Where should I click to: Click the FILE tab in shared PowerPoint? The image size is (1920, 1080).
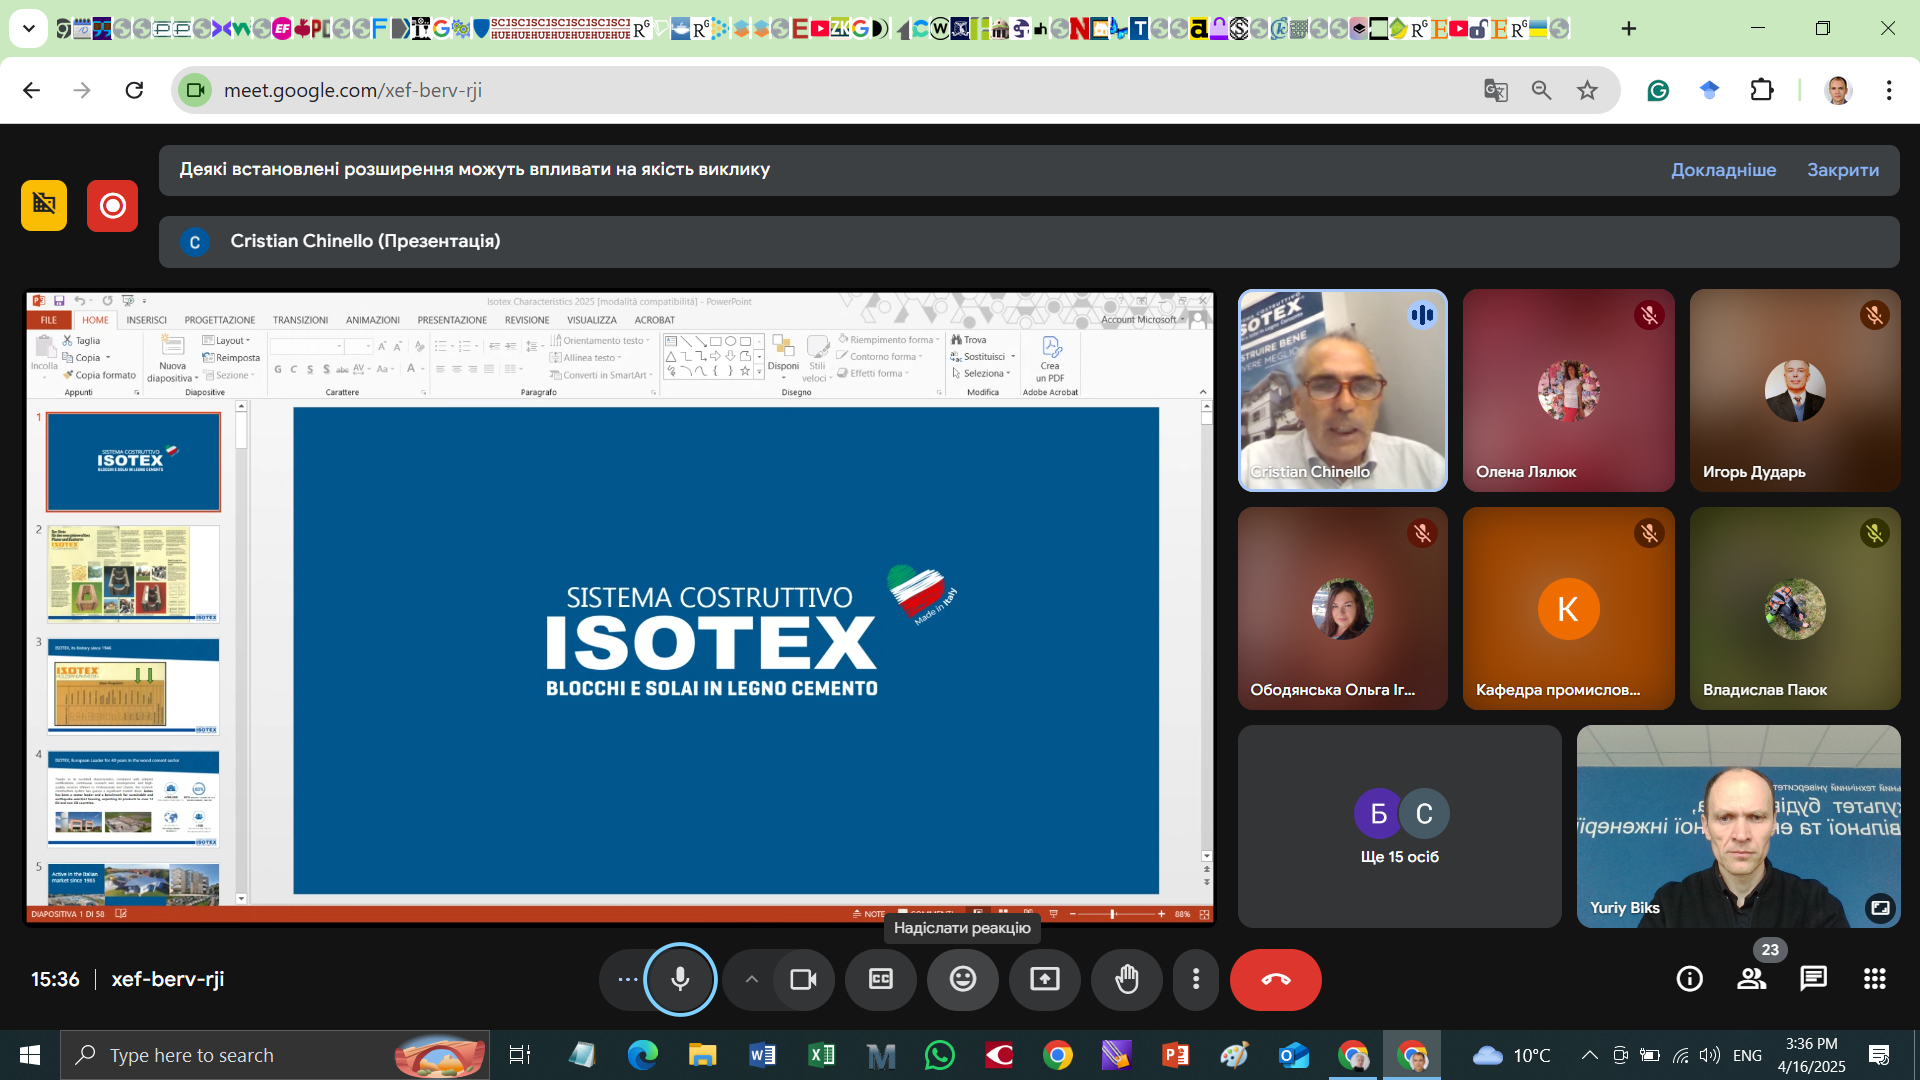[49, 320]
